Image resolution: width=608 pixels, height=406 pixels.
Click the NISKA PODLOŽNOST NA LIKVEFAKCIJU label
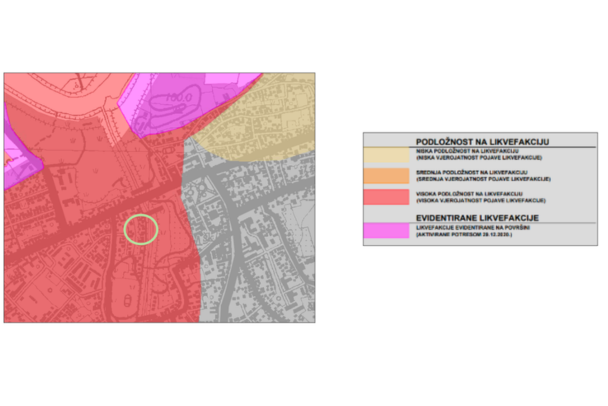click(x=467, y=151)
